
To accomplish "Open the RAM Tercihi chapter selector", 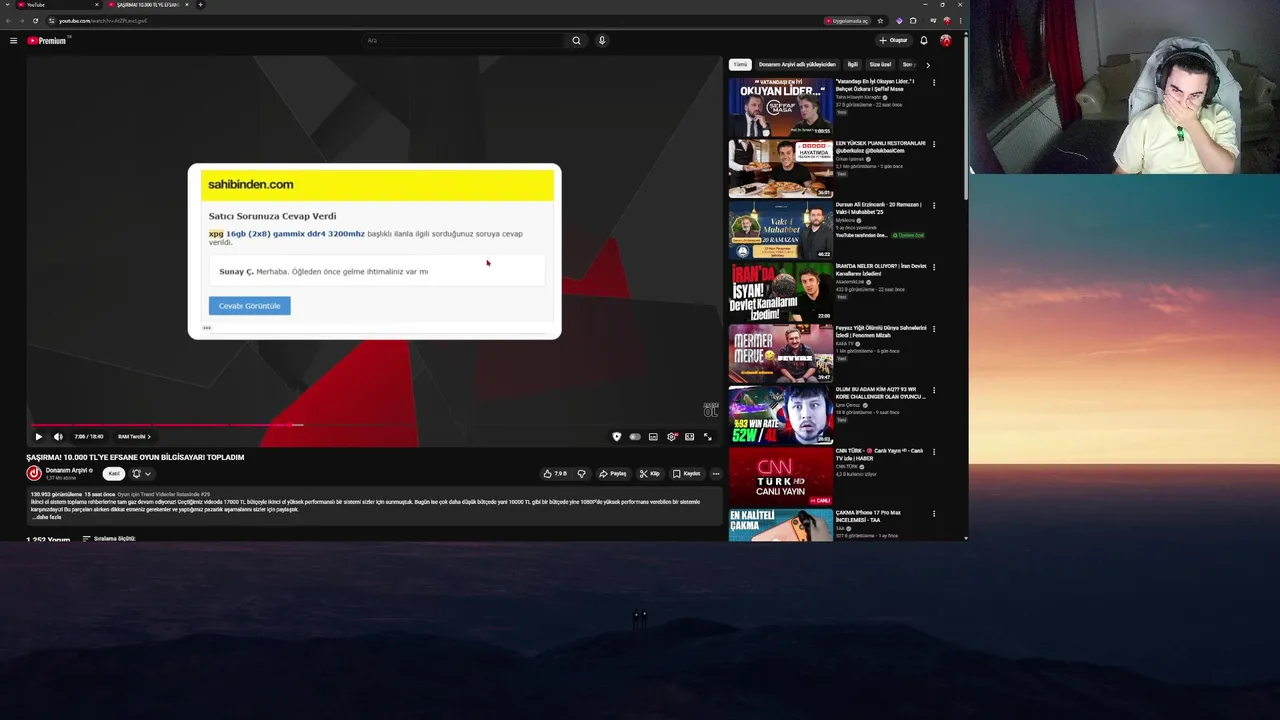I will [134, 436].
